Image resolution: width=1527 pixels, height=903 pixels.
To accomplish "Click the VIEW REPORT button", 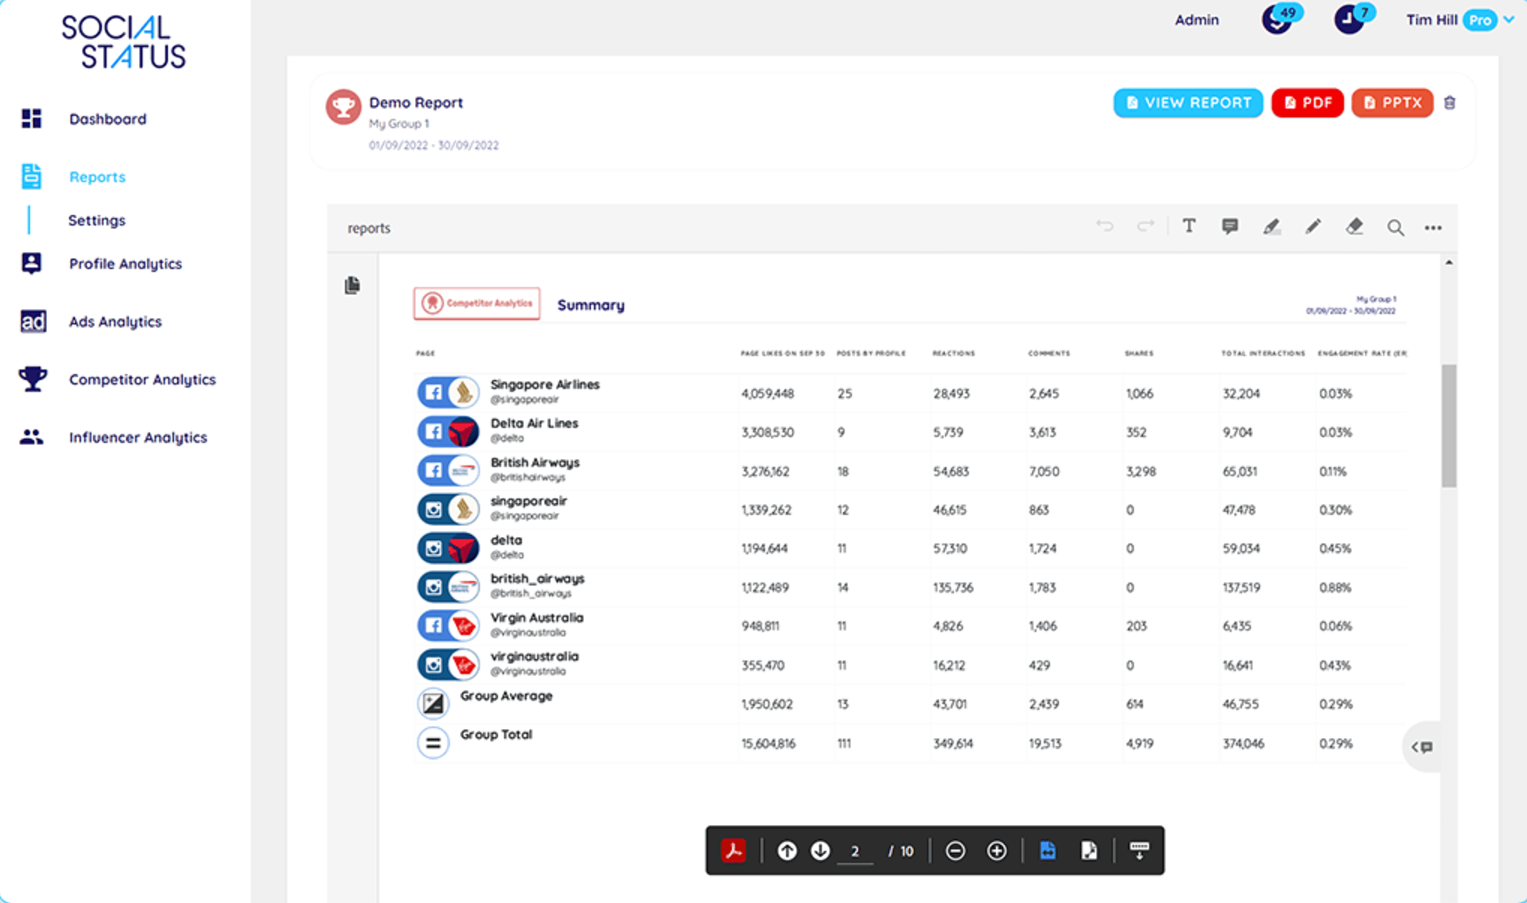I will pyautogui.click(x=1188, y=103).
